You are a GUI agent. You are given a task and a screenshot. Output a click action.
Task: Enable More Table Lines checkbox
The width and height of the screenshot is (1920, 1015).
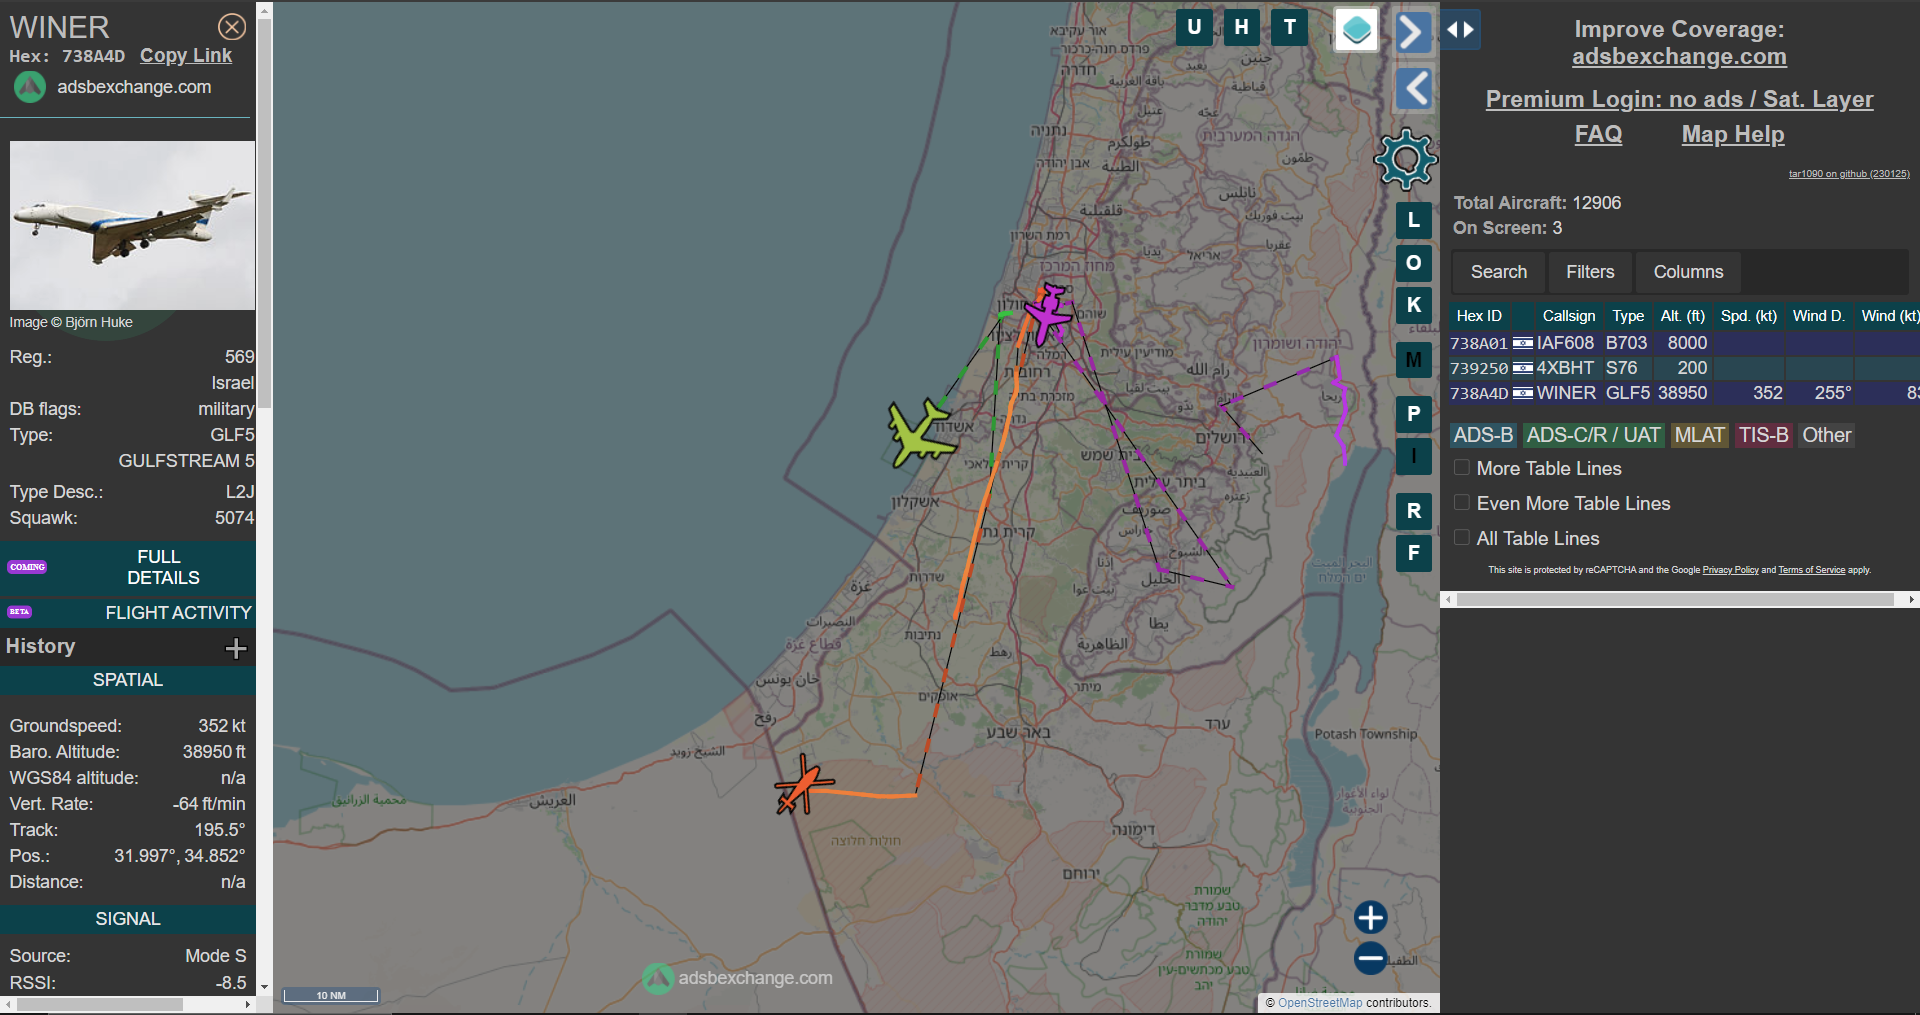[1462, 468]
